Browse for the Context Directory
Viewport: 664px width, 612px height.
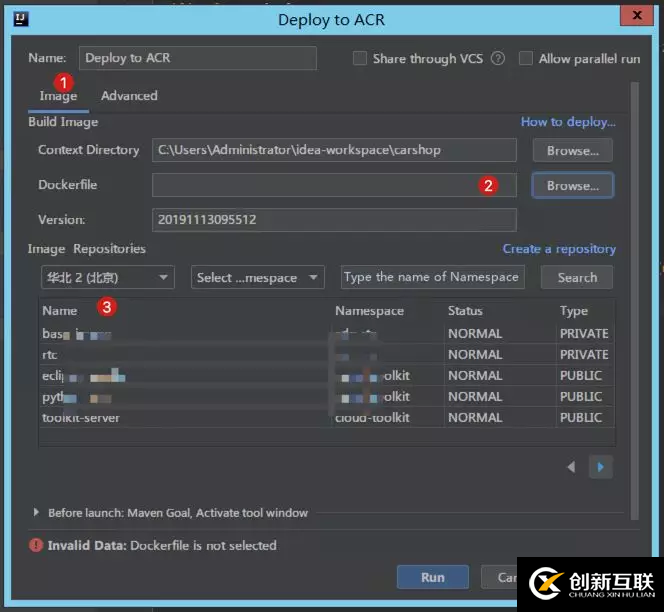coord(573,150)
